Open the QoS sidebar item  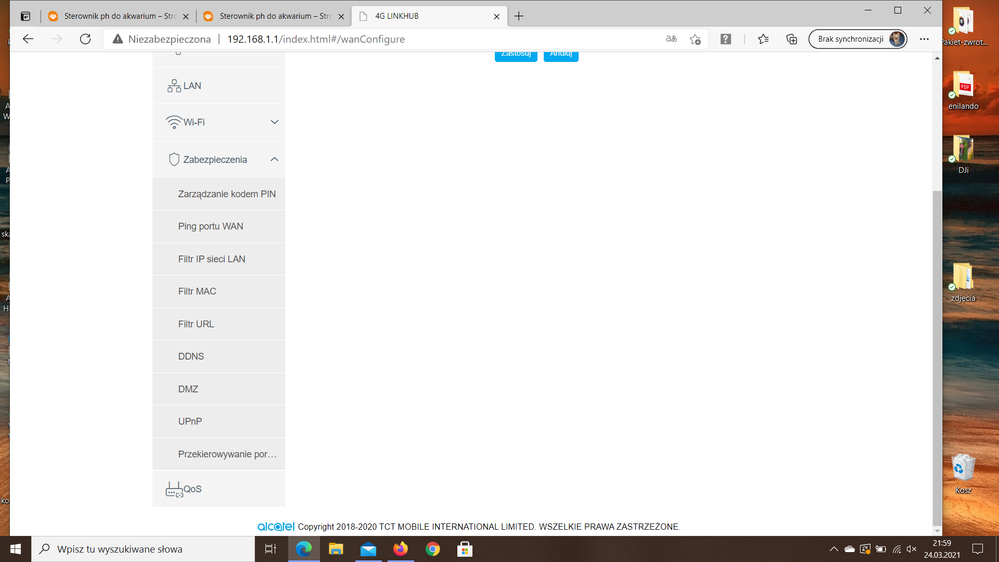pyautogui.click(x=192, y=489)
